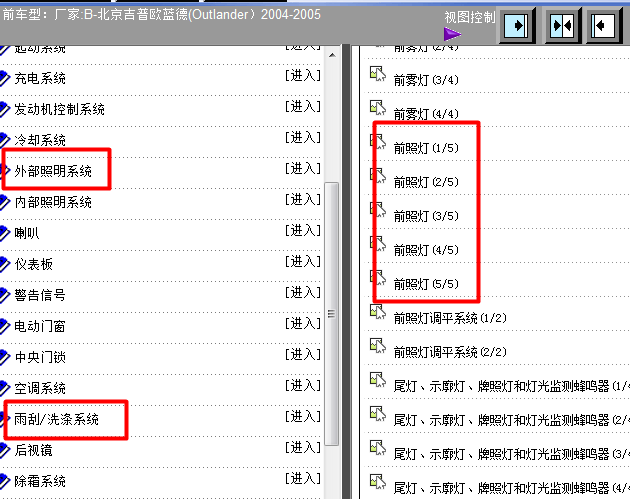Viewport: 630px width, 499px height.
Task: Click the blue bullet icon beside 充电系统
Action: pos(4,78)
